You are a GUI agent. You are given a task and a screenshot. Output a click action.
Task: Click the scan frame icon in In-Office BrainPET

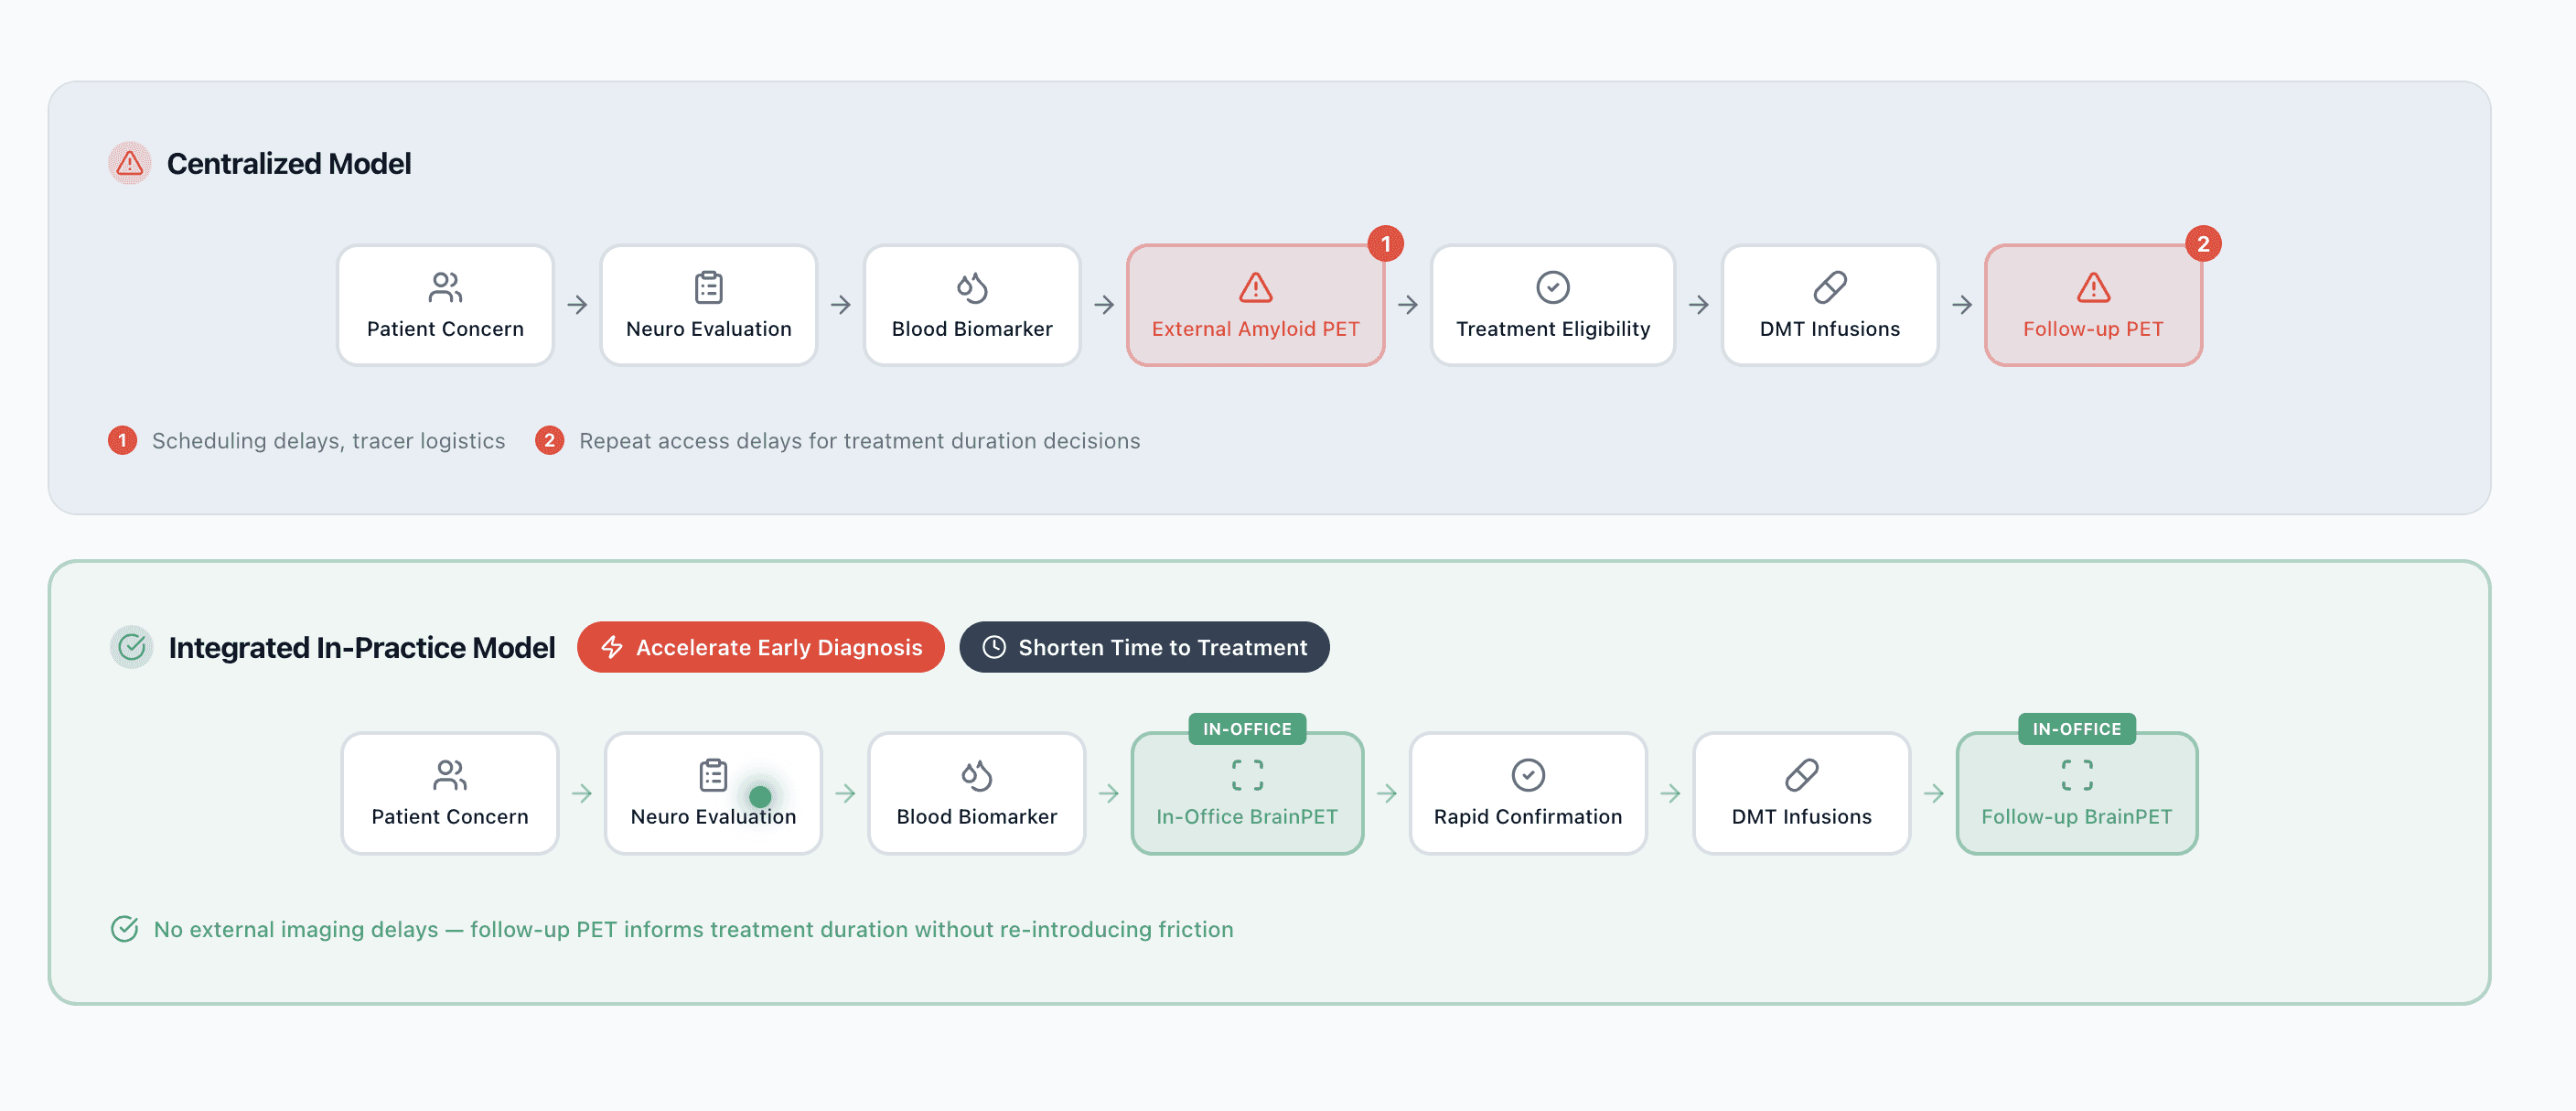(1246, 775)
